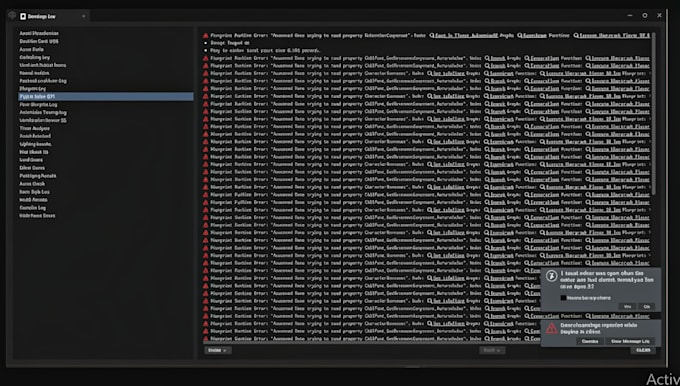Select the Message Log window tab

pos(53,16)
